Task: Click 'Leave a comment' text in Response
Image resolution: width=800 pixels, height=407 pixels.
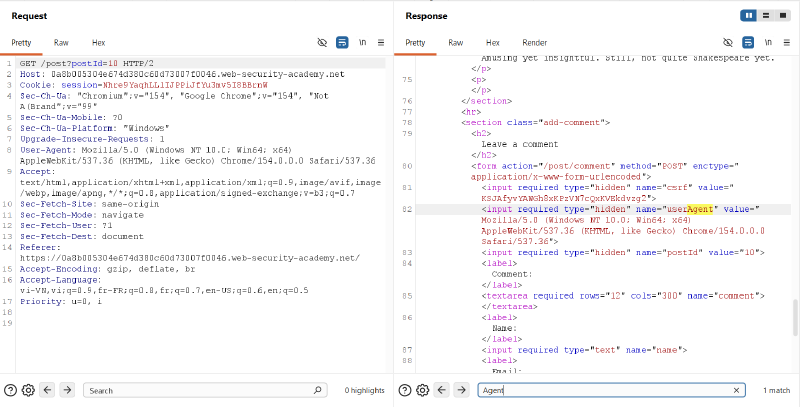Action: [x=520, y=144]
